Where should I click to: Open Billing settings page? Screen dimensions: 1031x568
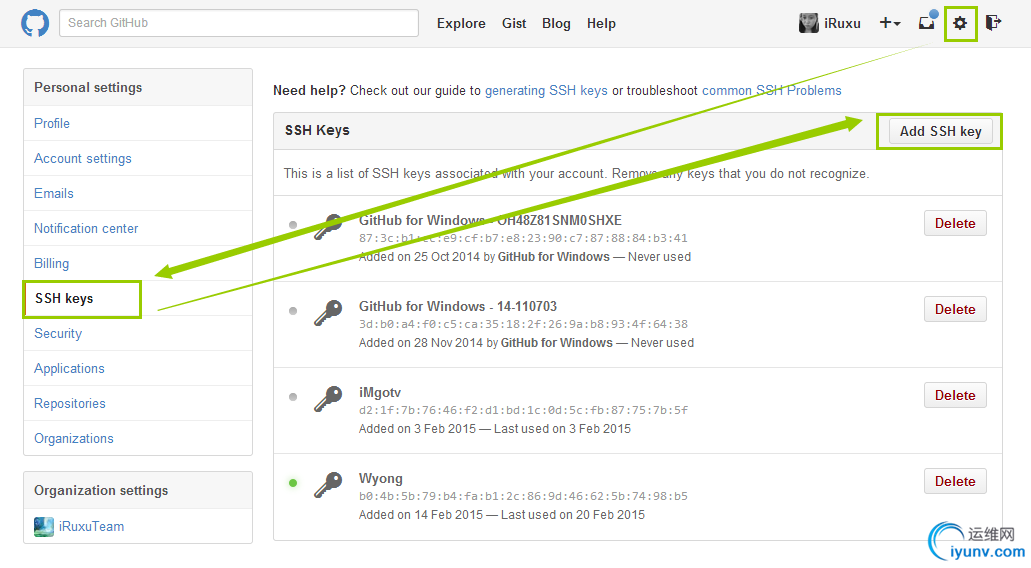point(51,264)
